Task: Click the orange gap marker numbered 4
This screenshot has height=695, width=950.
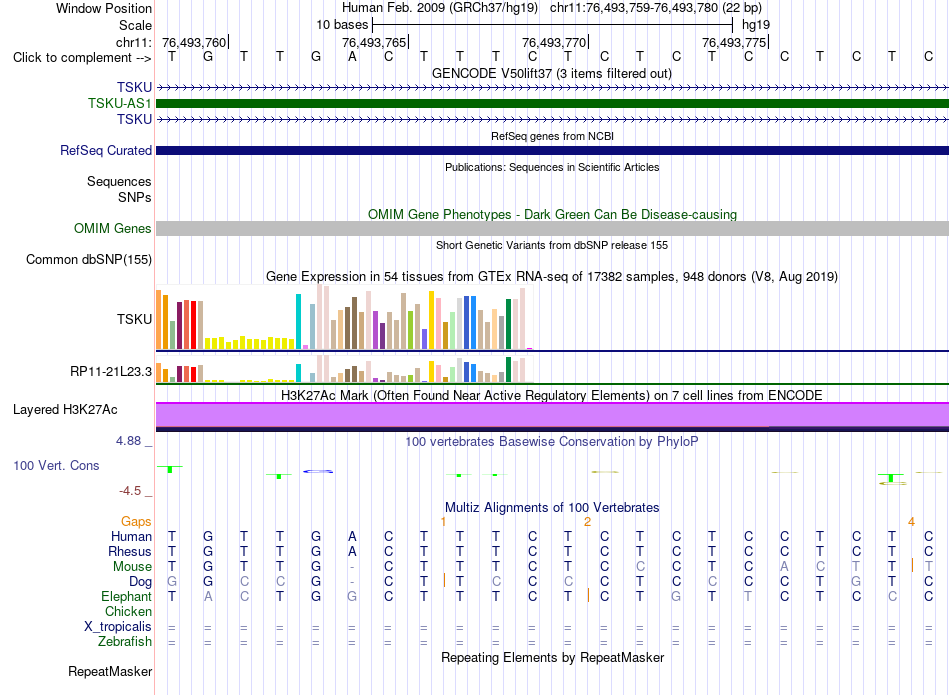Action: pos(911,522)
